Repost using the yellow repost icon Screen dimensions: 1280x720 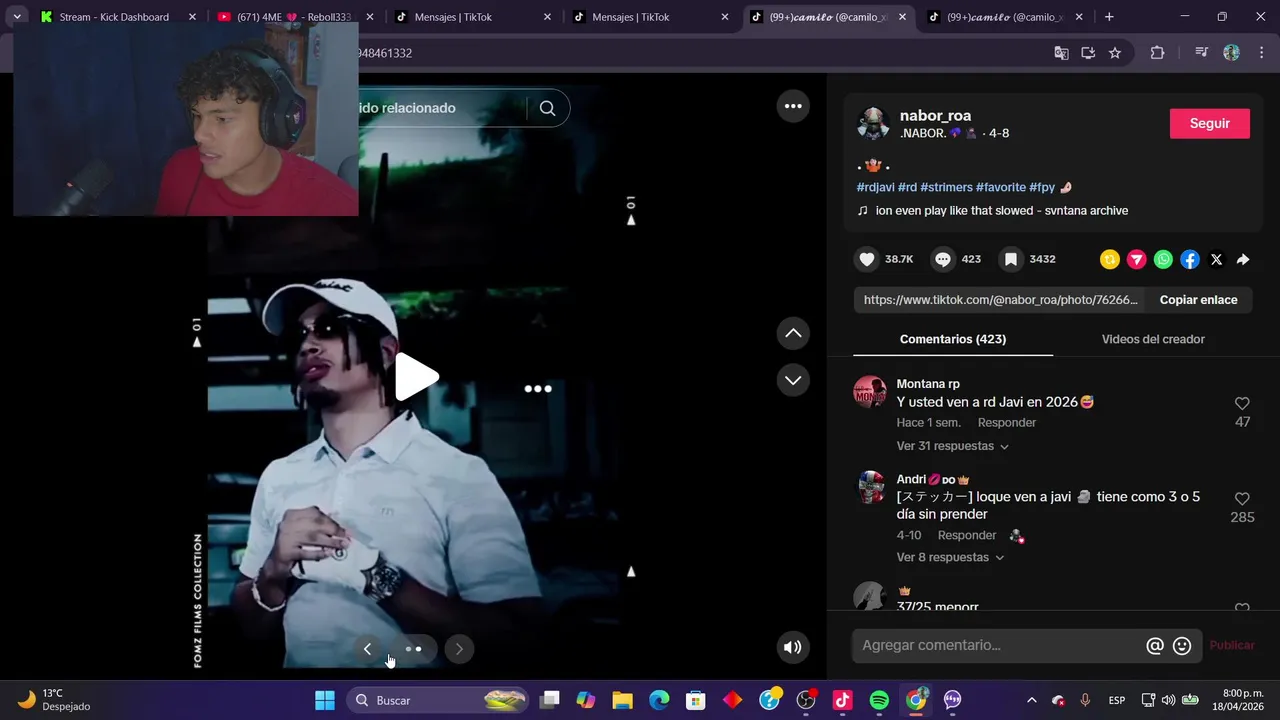[1110, 259]
